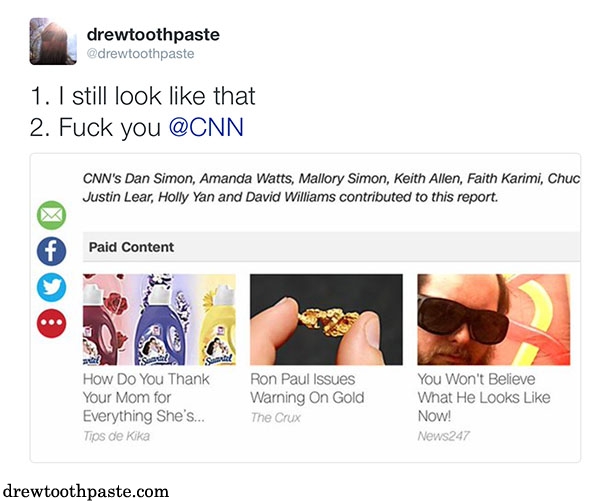The width and height of the screenshot is (600, 502).
Task: Click the CNN contributors credit text
Action: point(331,187)
